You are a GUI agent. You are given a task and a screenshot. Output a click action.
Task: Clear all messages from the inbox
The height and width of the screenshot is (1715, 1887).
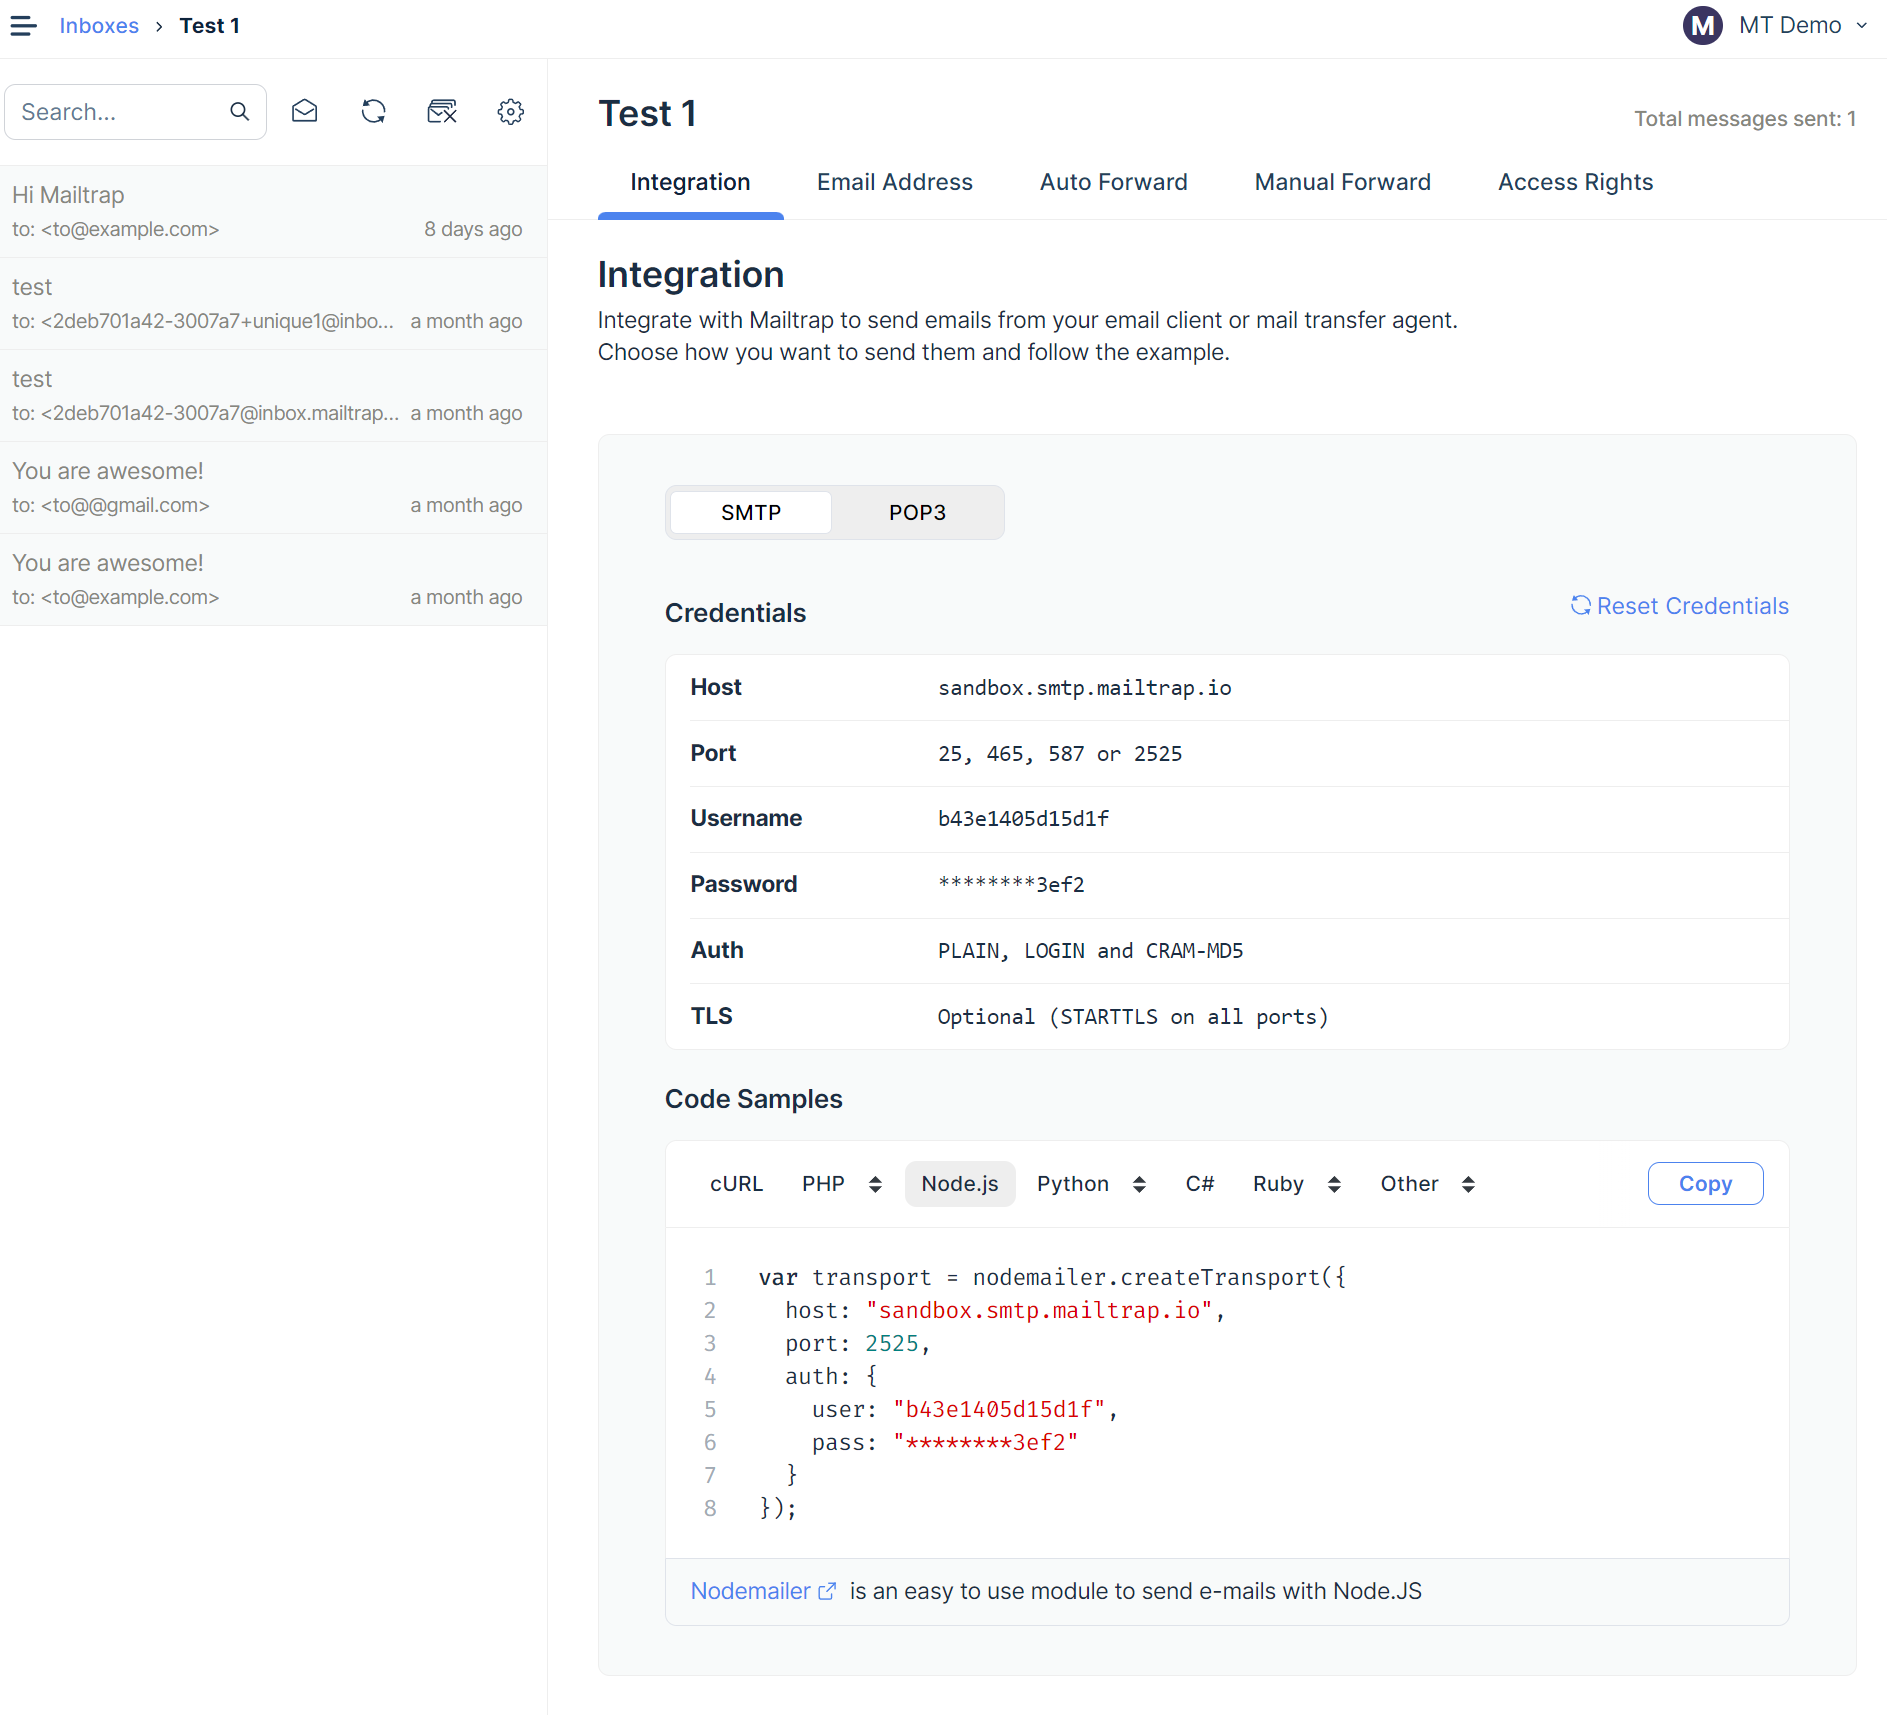coord(442,111)
